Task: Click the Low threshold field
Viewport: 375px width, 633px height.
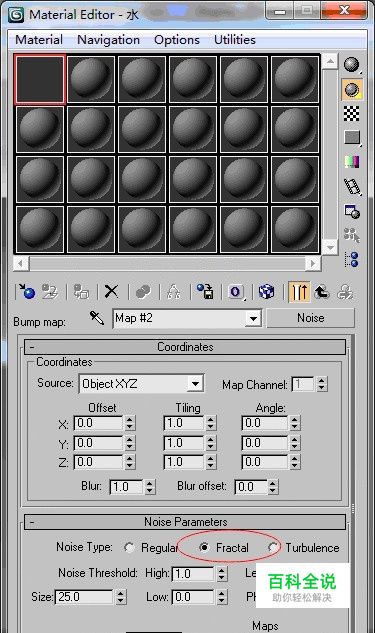Action: click(194, 597)
